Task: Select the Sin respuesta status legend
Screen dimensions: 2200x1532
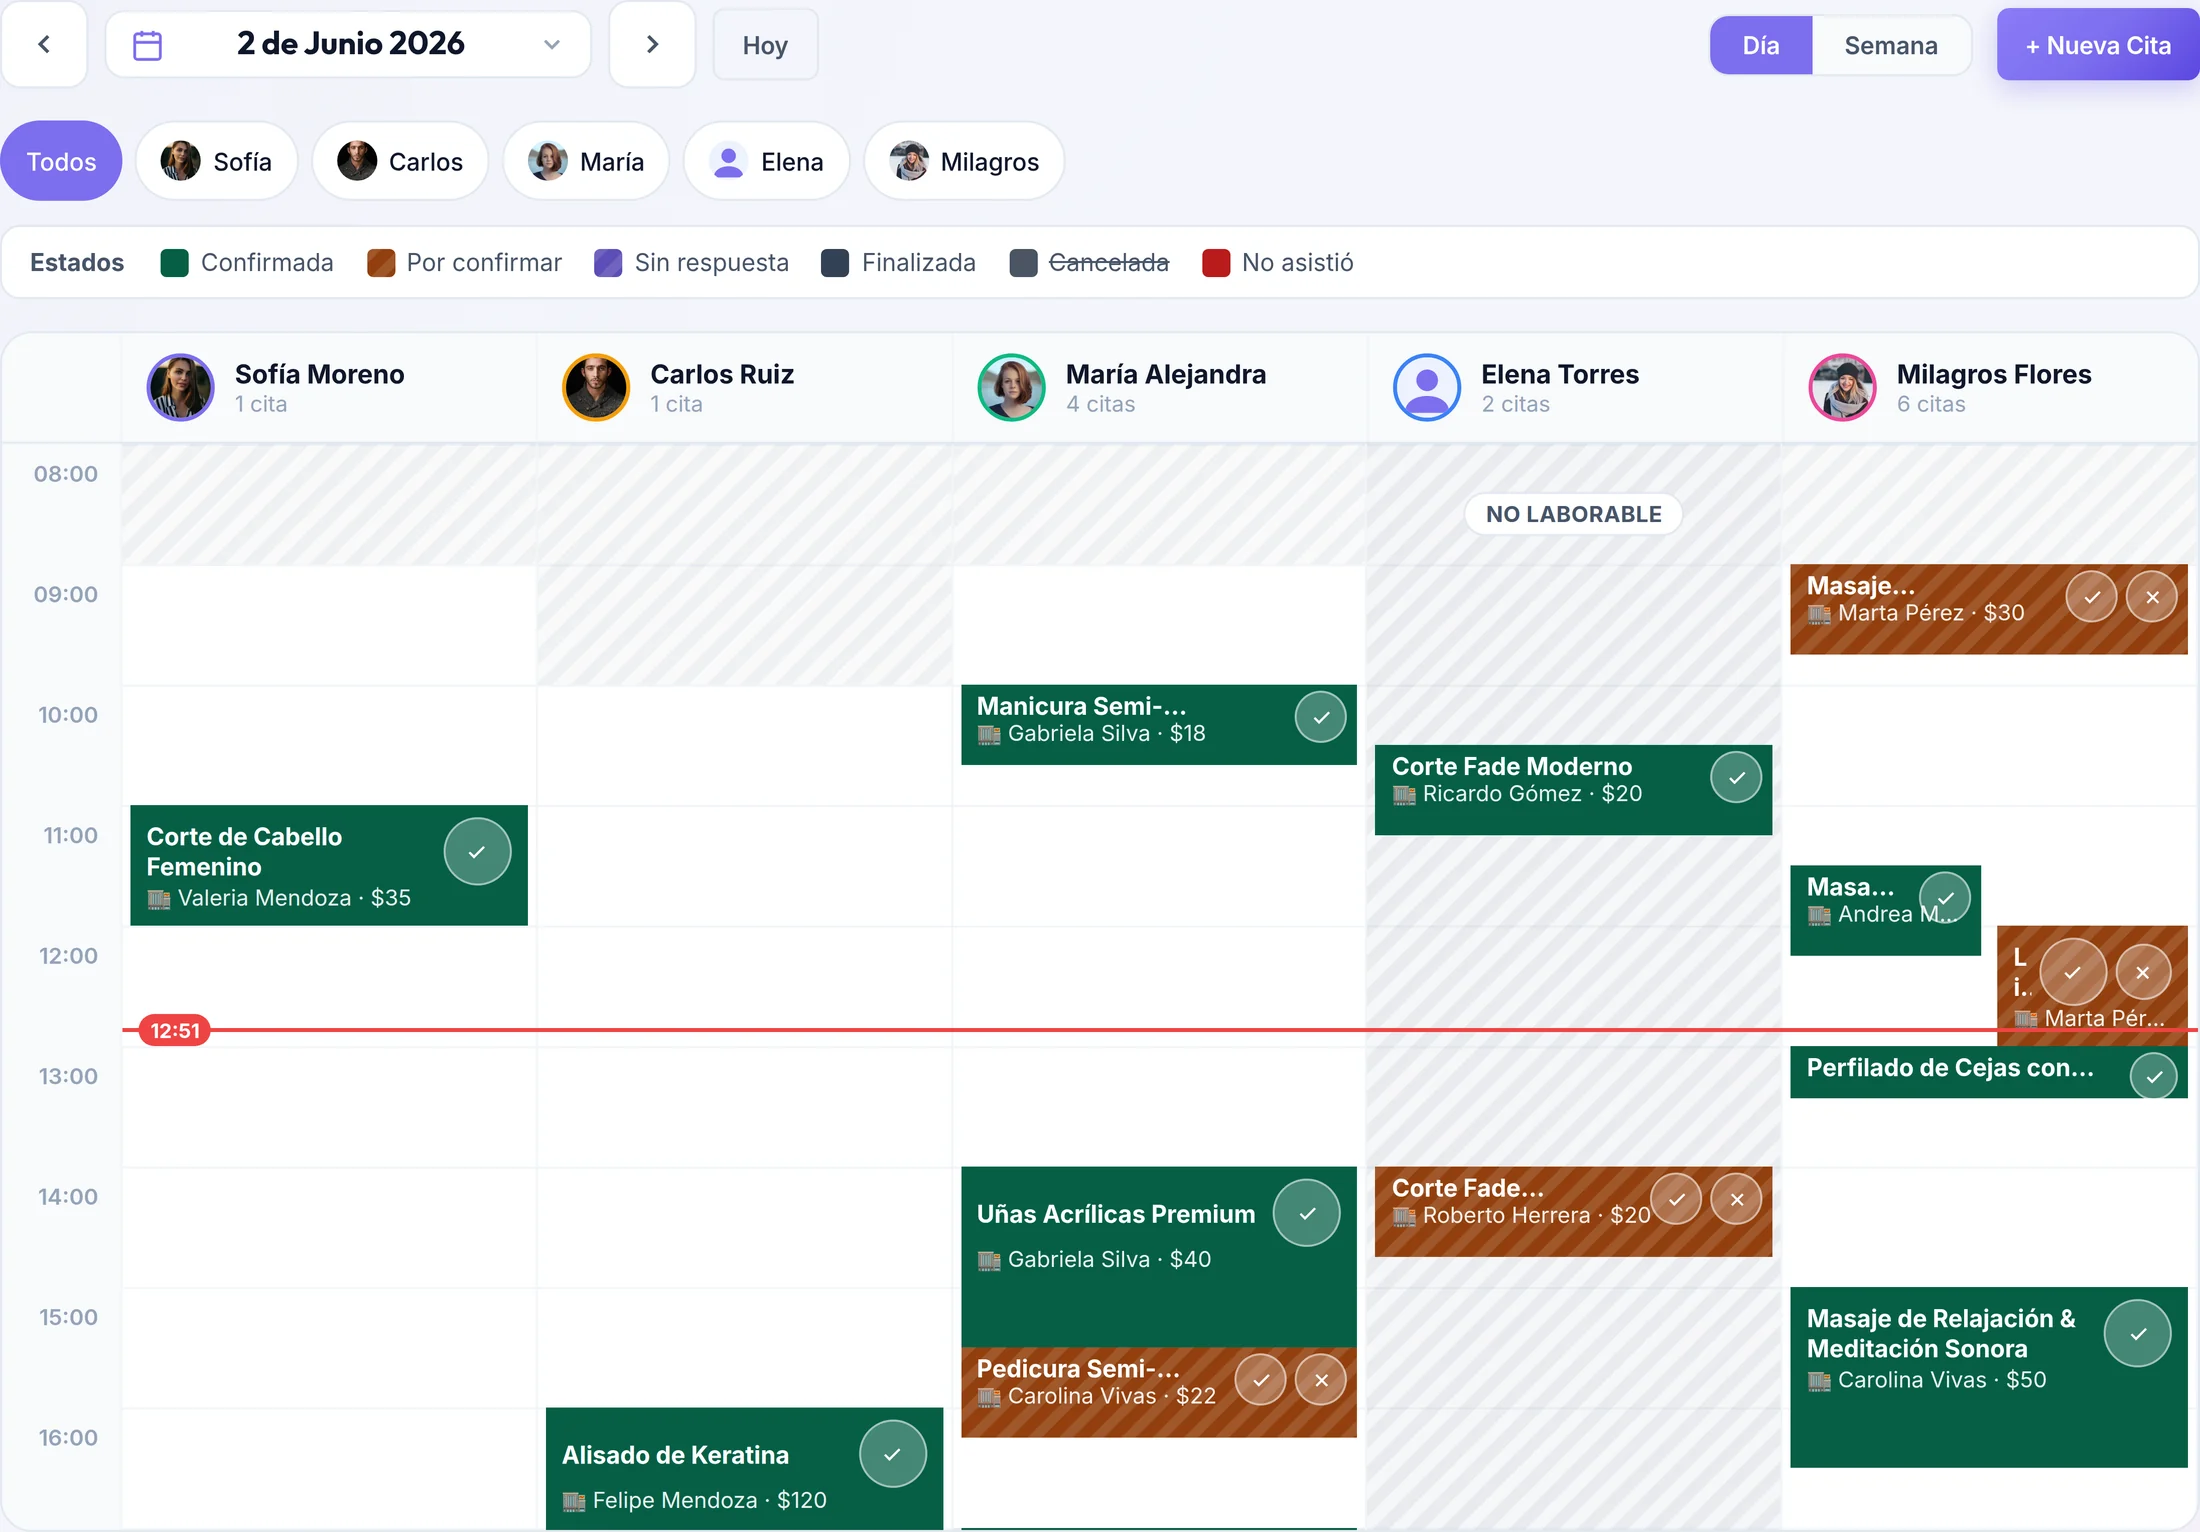Action: [x=691, y=263]
